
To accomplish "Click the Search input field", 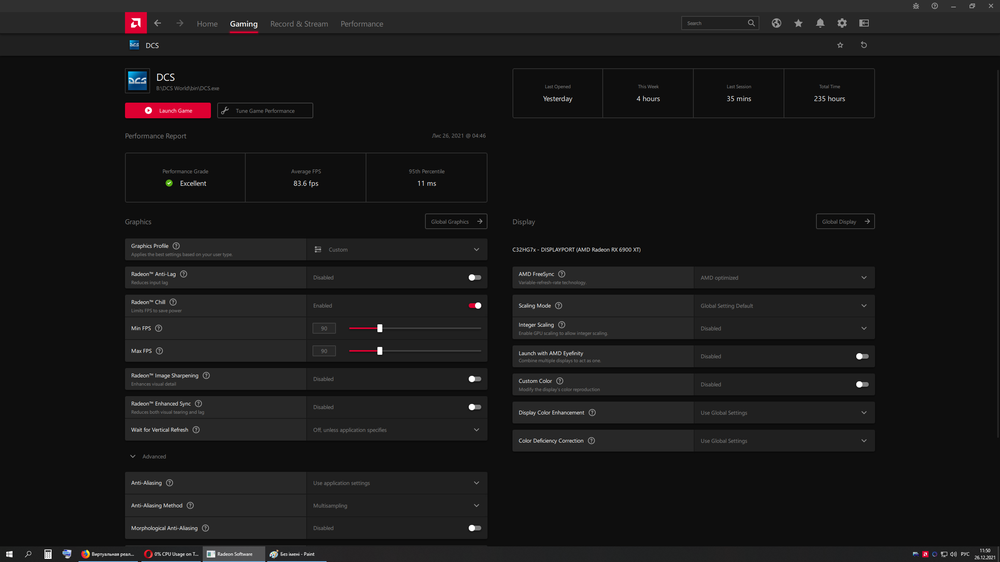I will tap(714, 23).
